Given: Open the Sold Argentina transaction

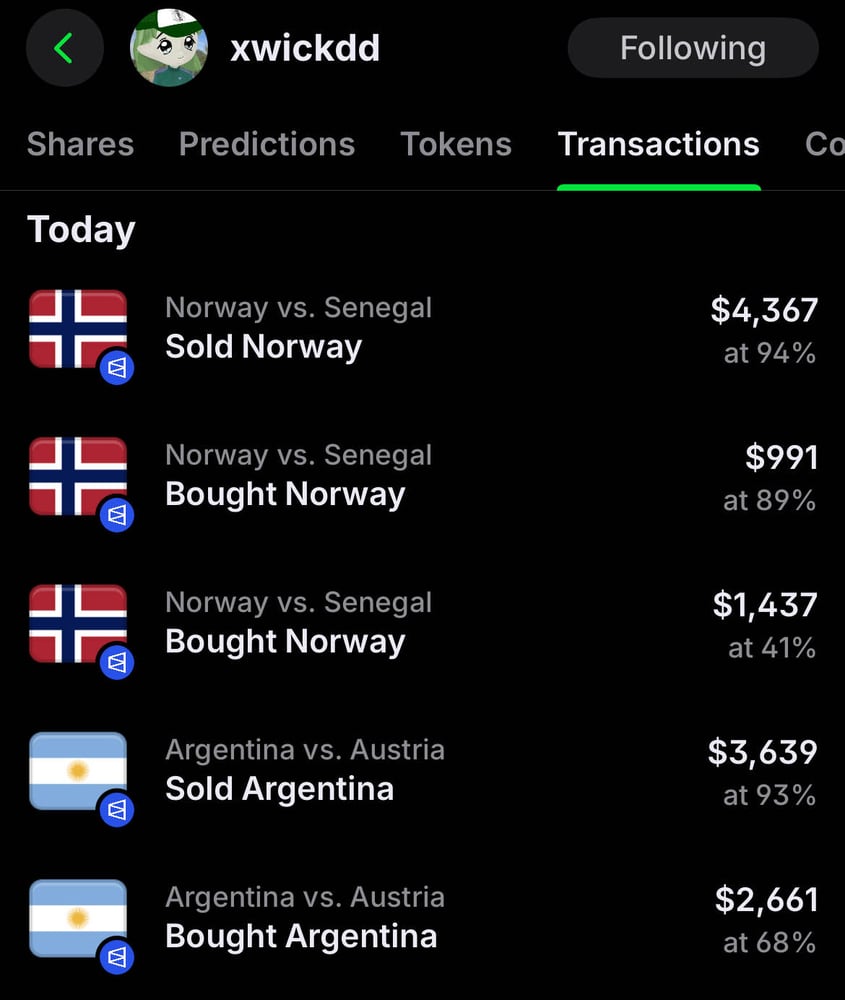Looking at the screenshot, I should point(422,772).
